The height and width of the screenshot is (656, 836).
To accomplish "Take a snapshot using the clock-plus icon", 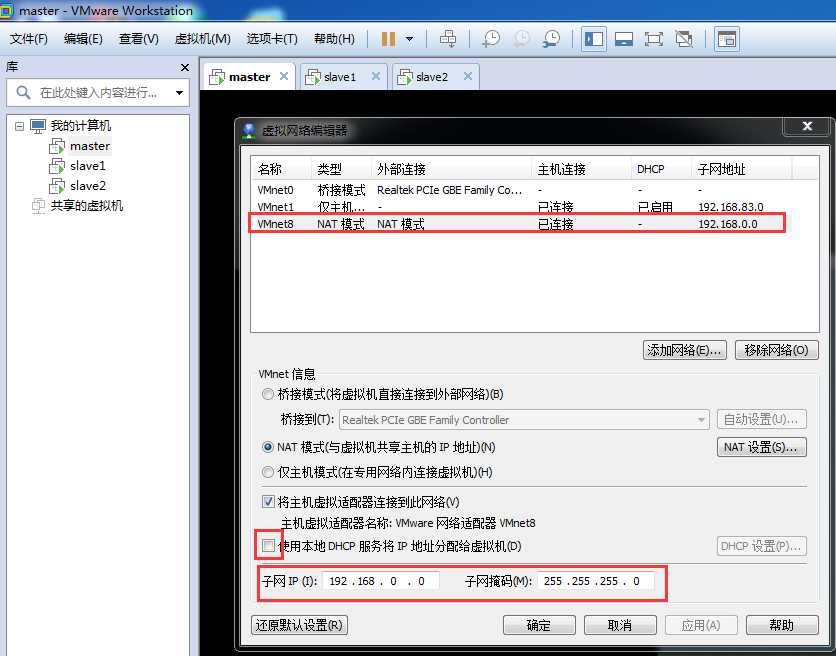I will pos(491,39).
